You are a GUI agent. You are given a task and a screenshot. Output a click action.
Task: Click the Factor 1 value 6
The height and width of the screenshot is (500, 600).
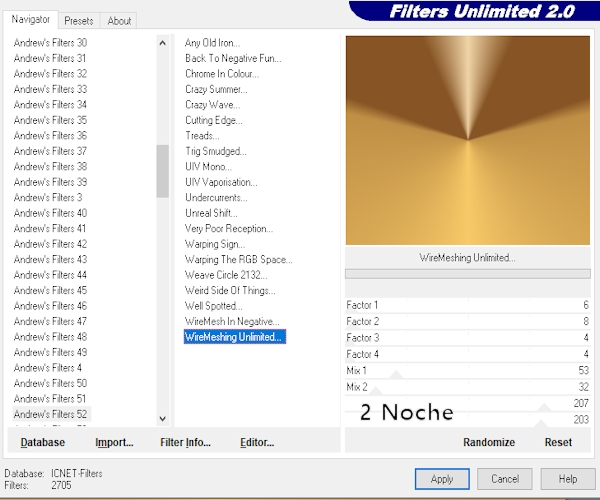click(x=585, y=305)
